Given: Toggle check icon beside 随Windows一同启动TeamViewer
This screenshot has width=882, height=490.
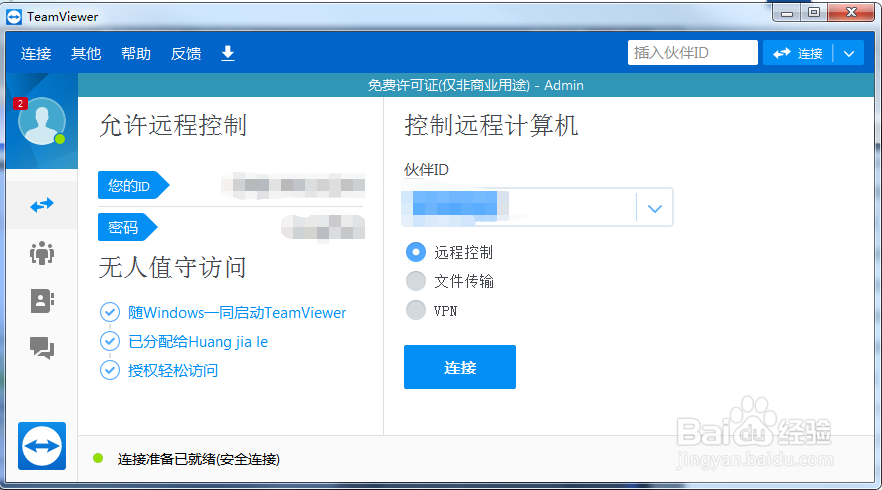Looking at the screenshot, I should click(x=110, y=312).
